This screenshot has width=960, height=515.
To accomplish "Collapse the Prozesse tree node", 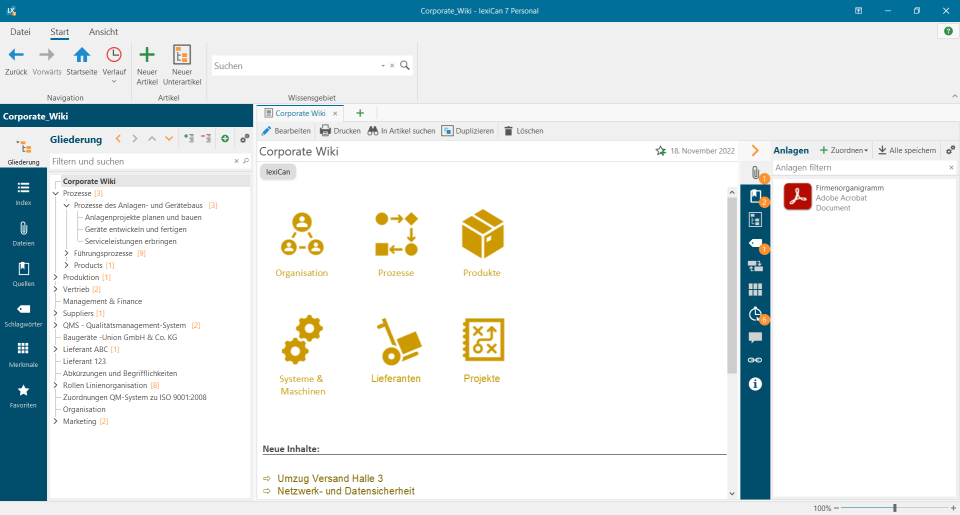I will pos(56,194).
